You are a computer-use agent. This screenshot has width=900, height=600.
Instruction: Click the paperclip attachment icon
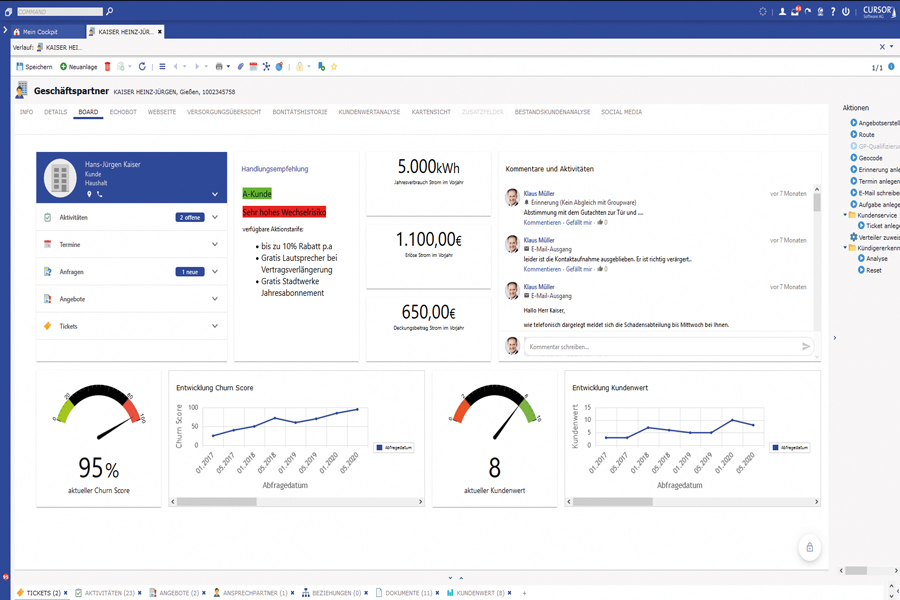click(x=241, y=67)
